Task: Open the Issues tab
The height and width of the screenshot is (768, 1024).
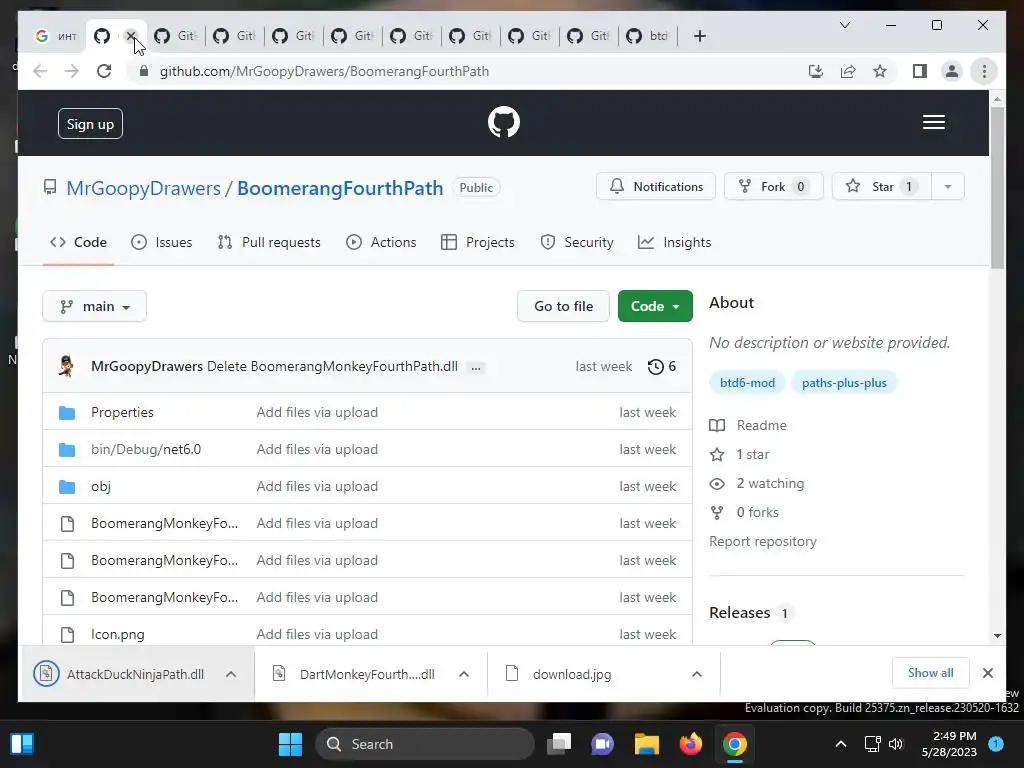Action: [x=161, y=242]
